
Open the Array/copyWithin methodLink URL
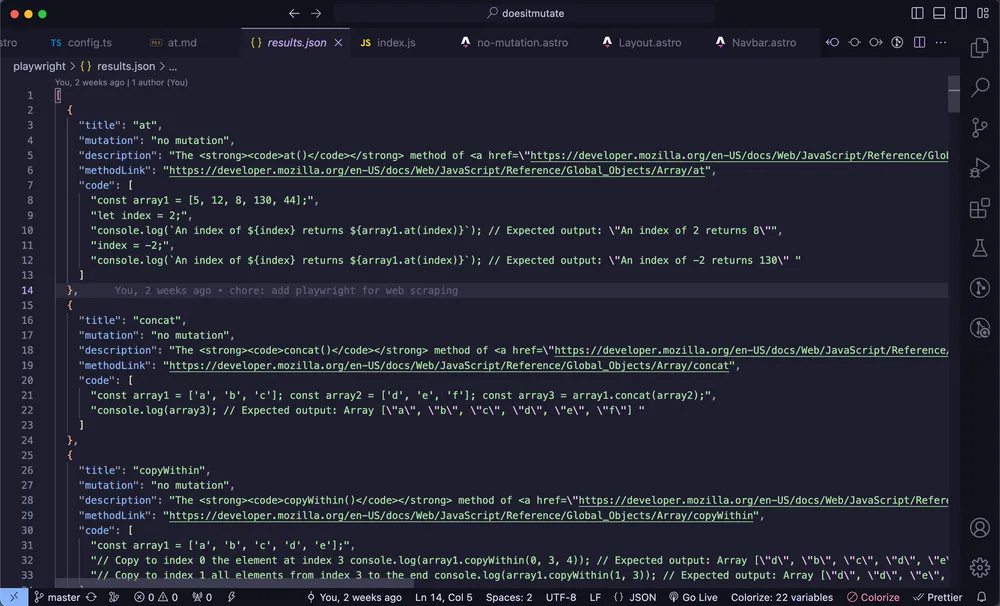coord(461,515)
